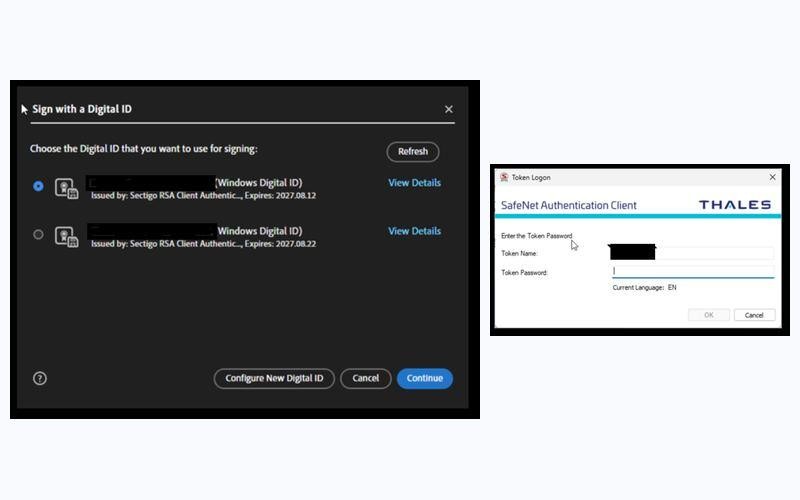Screen dimensions: 800x500
Task: Click the Token Name field
Action: pos(691,253)
